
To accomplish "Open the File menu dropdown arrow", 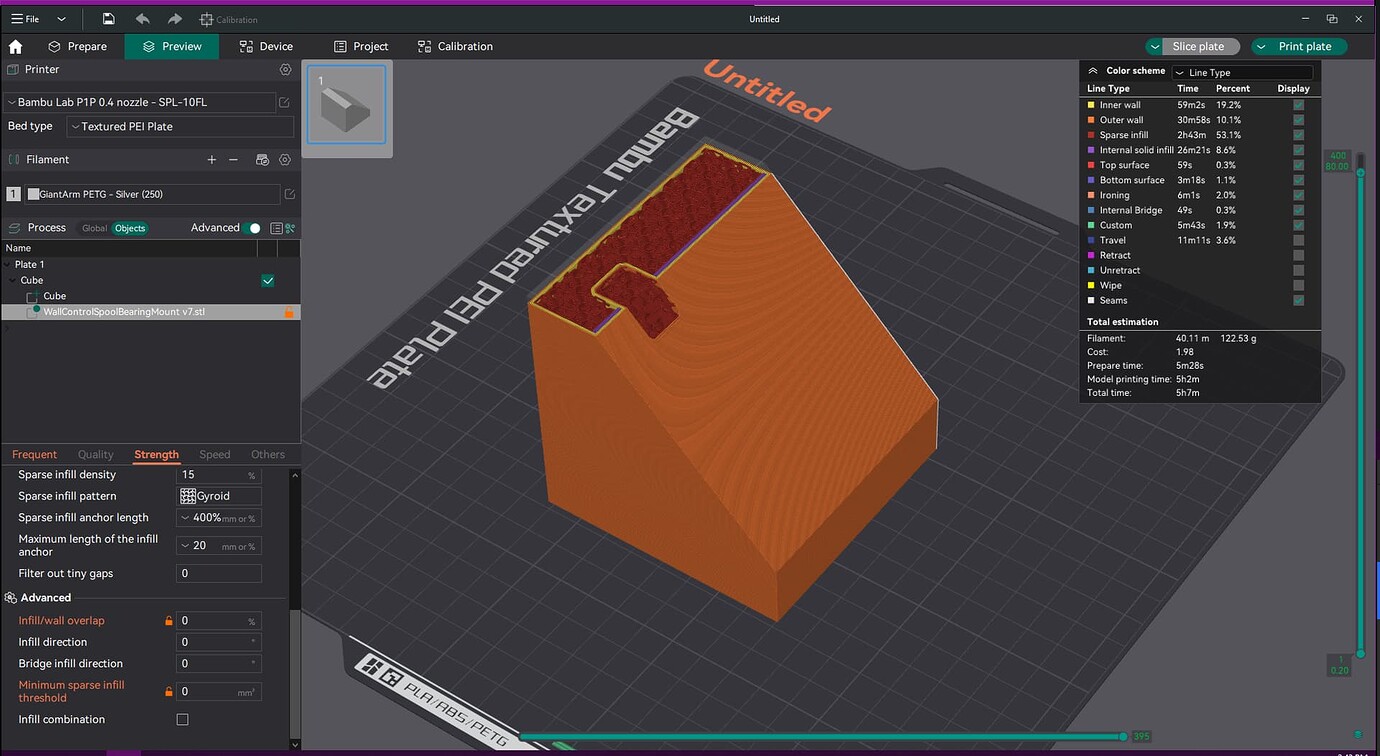I will point(61,19).
